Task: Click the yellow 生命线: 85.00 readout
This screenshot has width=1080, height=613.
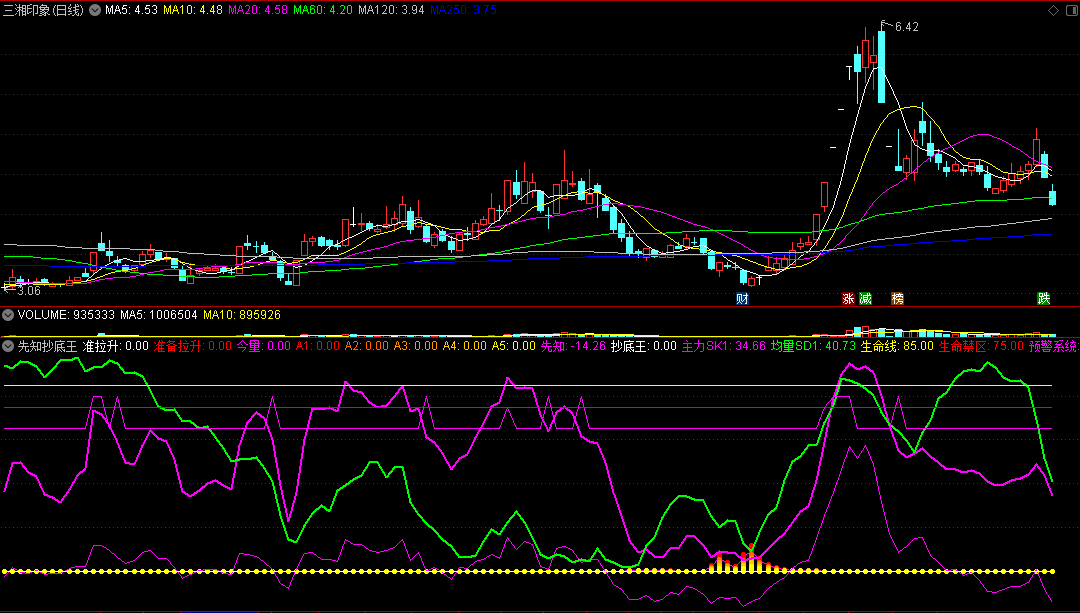Action: [x=897, y=346]
